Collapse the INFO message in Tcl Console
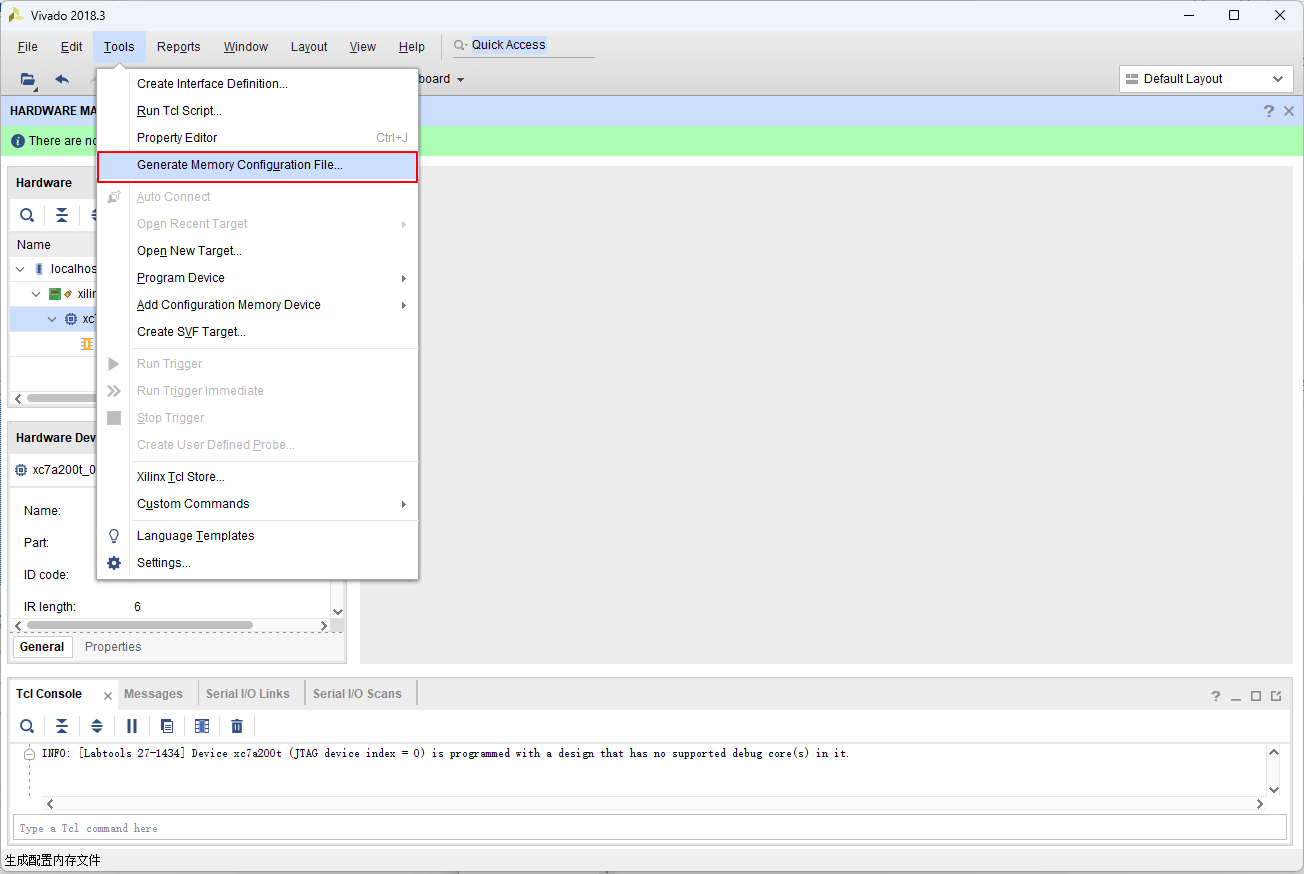The height and width of the screenshot is (874, 1304). click(29, 754)
